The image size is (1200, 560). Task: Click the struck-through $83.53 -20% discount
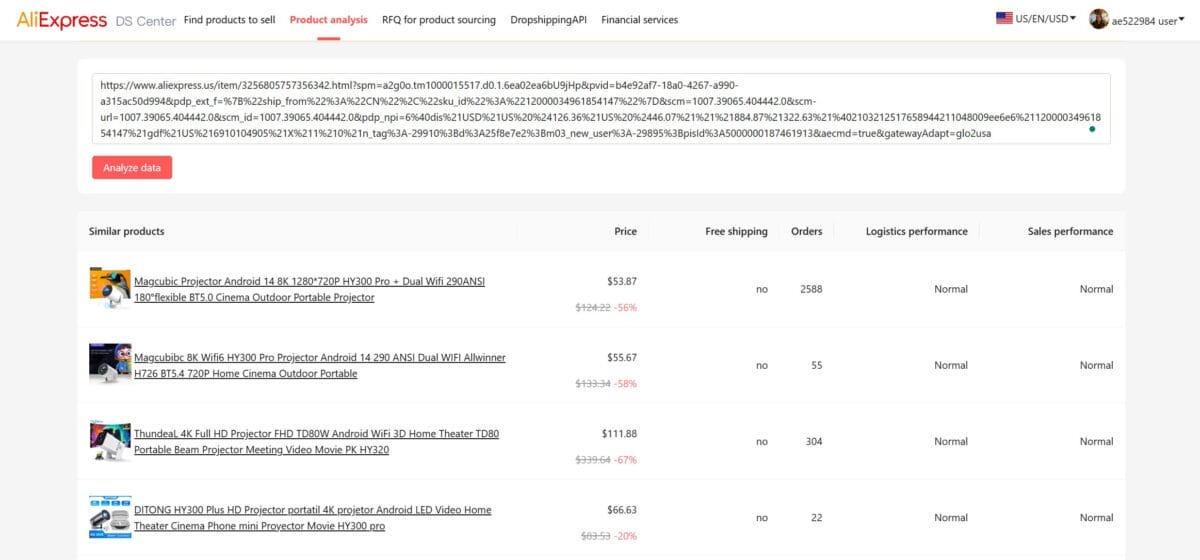[x=609, y=535]
